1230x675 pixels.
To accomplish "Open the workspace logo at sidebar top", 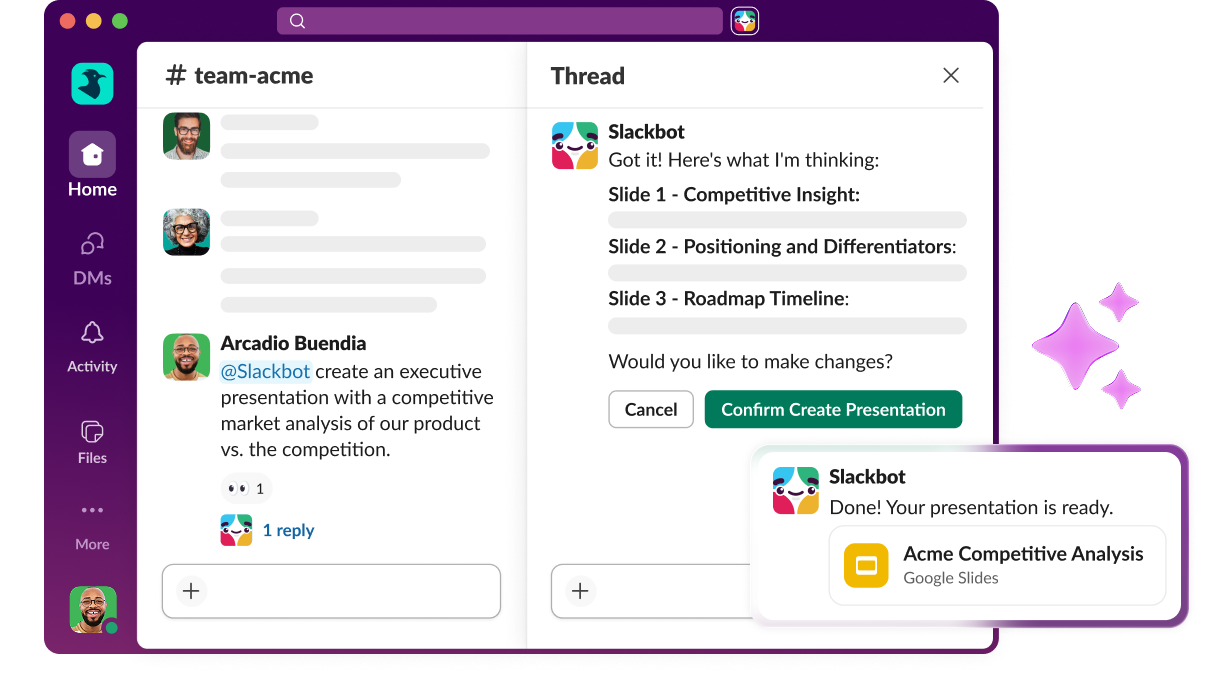I will point(92,84).
